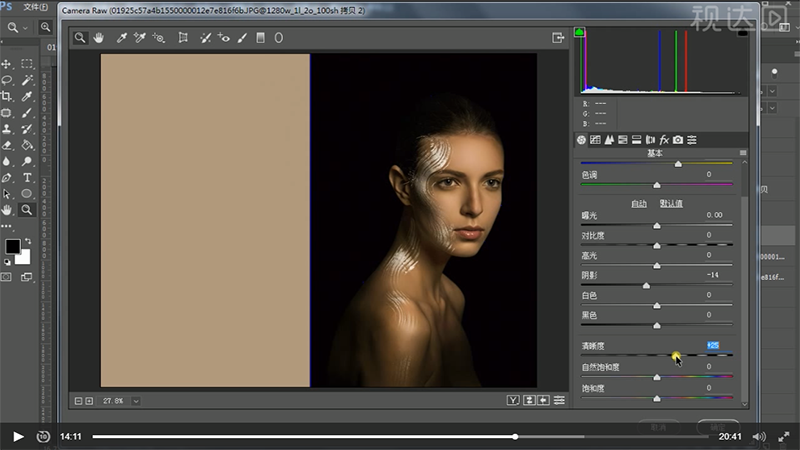Swap before and after settings

click(529, 401)
